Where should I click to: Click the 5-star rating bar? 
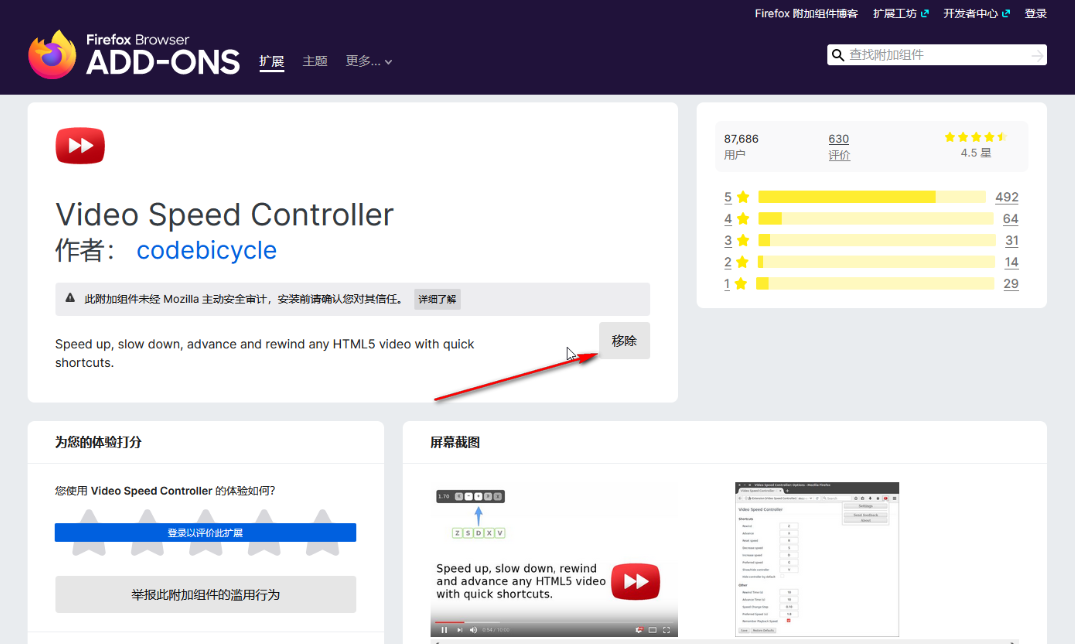(872, 197)
